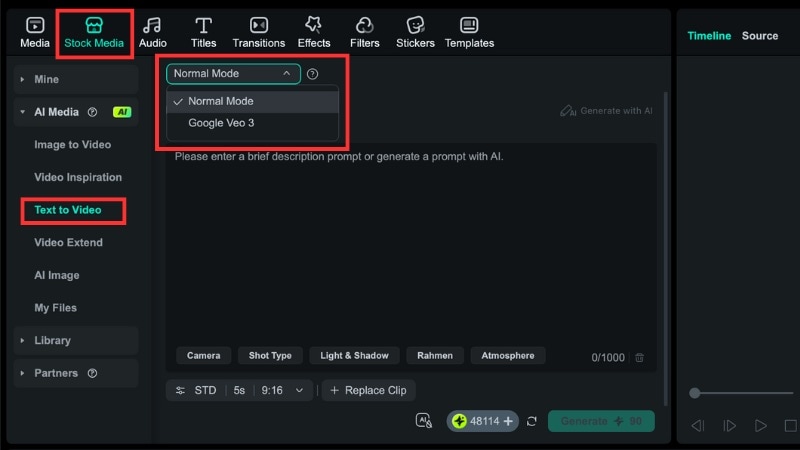This screenshot has height=450, width=800.
Task: Select AI Image
Action: 57,275
